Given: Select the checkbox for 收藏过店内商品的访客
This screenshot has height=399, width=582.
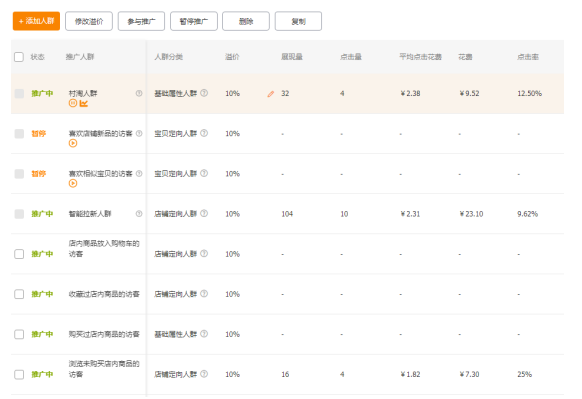Looking at the screenshot, I should click(x=19, y=294).
